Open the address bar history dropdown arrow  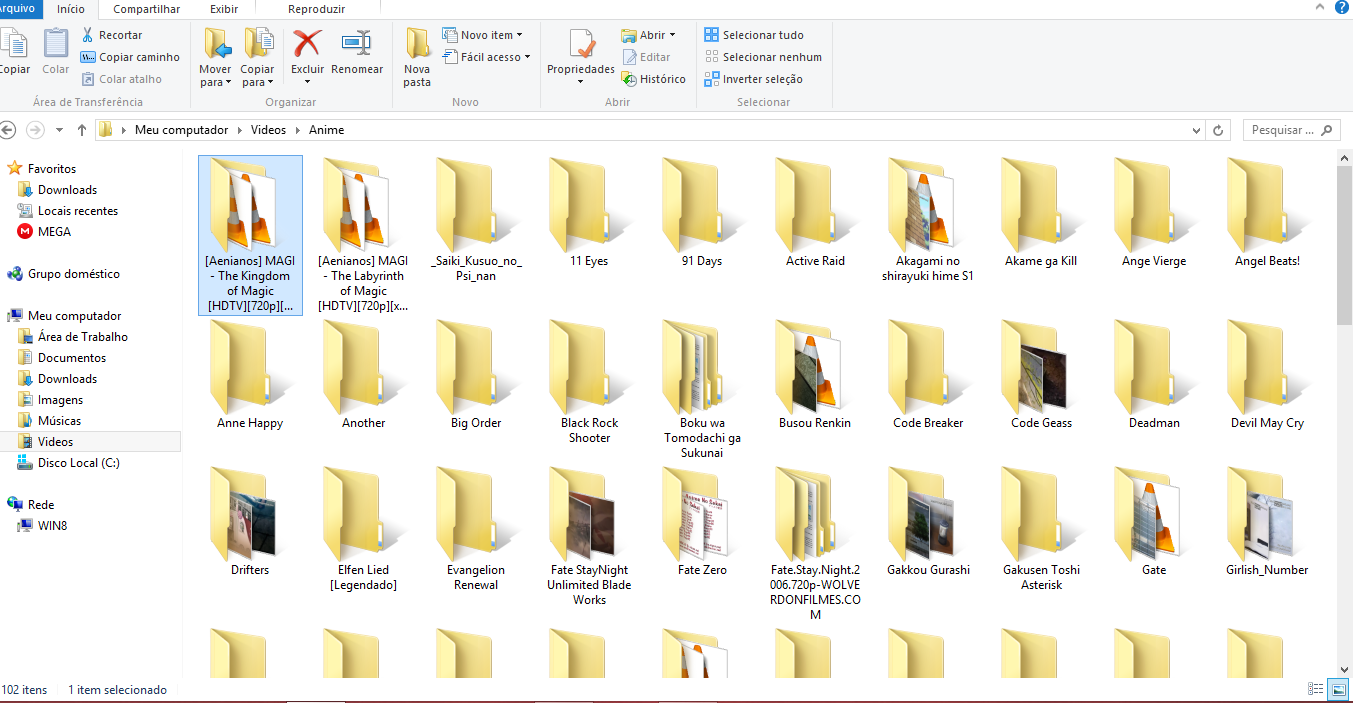click(x=1197, y=130)
